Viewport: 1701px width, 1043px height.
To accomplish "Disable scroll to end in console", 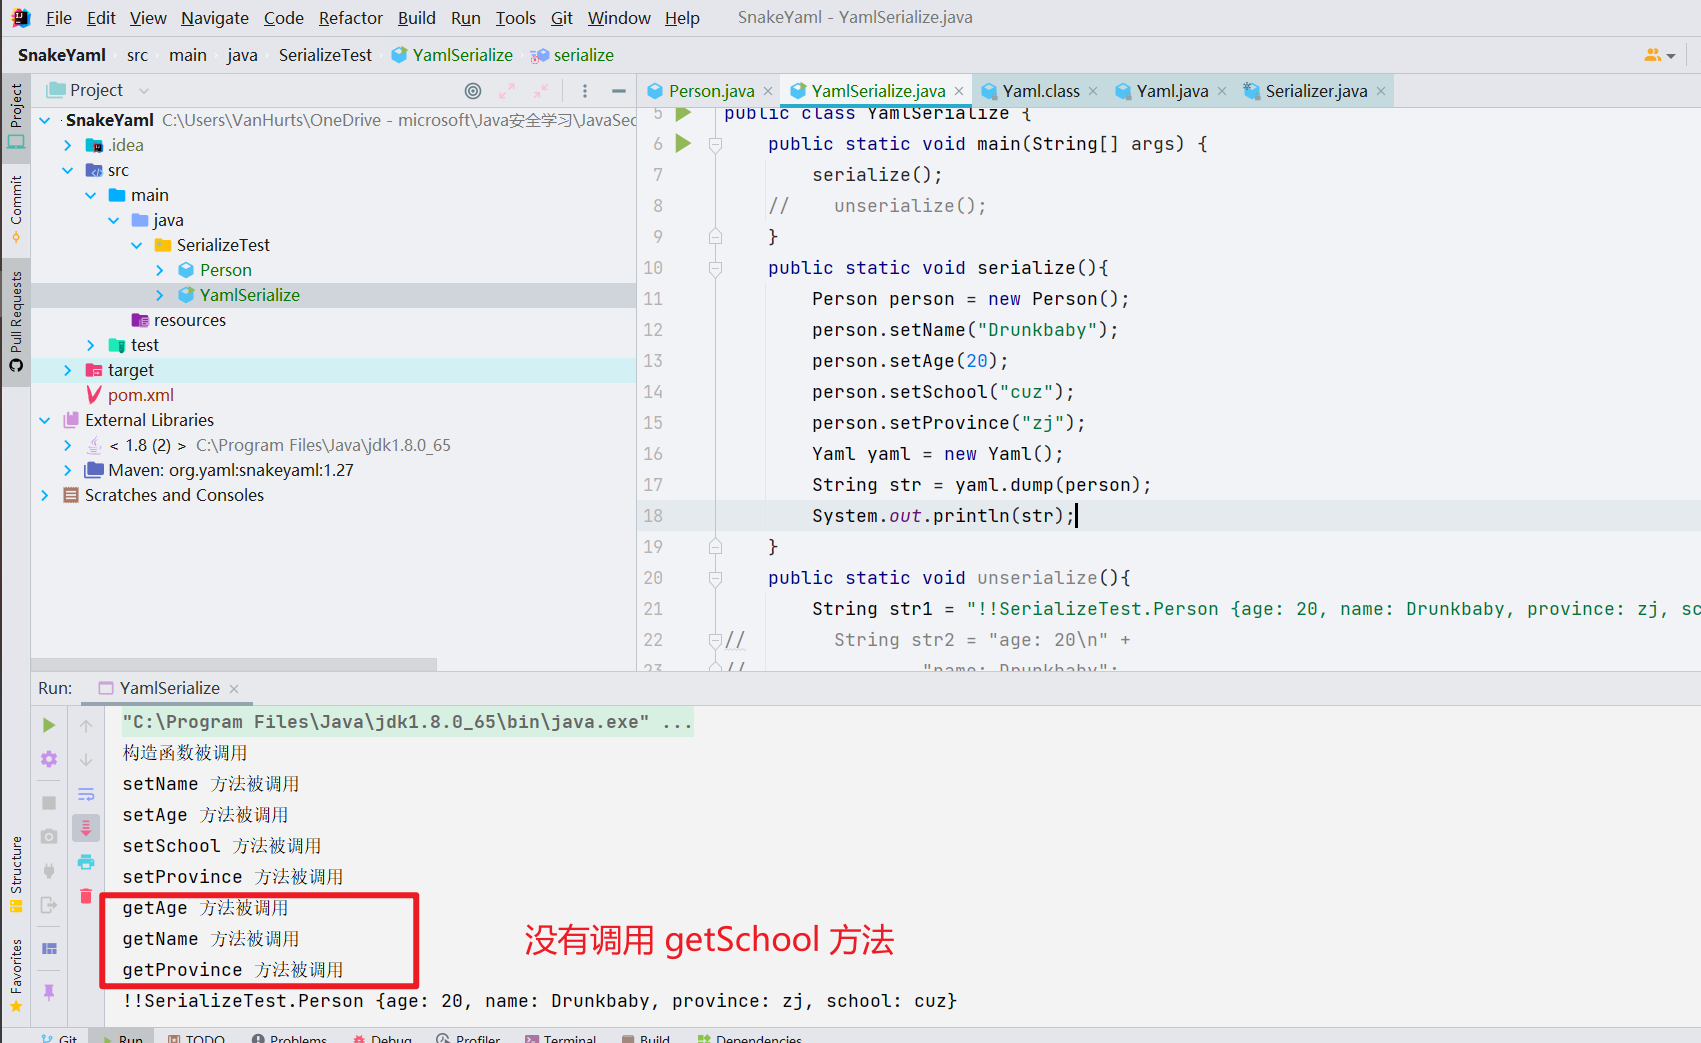I will (86, 827).
